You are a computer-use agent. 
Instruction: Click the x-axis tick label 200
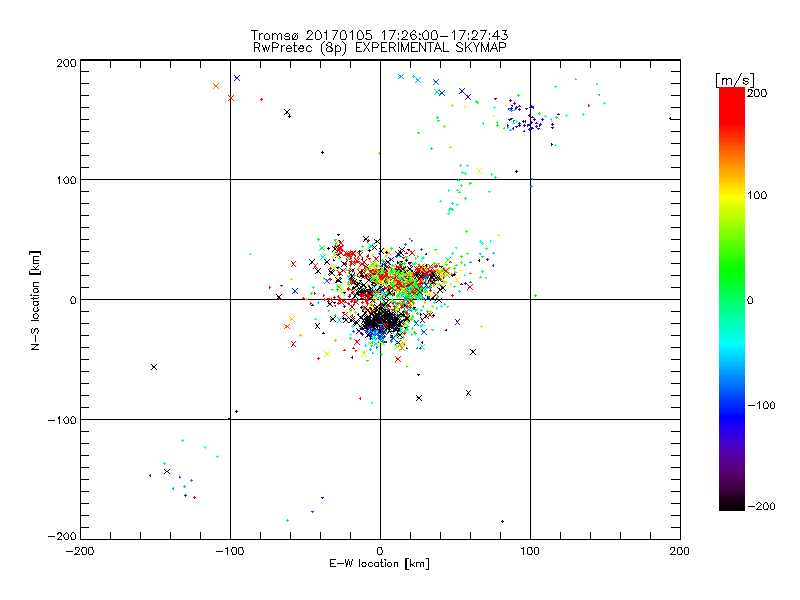click(x=680, y=551)
